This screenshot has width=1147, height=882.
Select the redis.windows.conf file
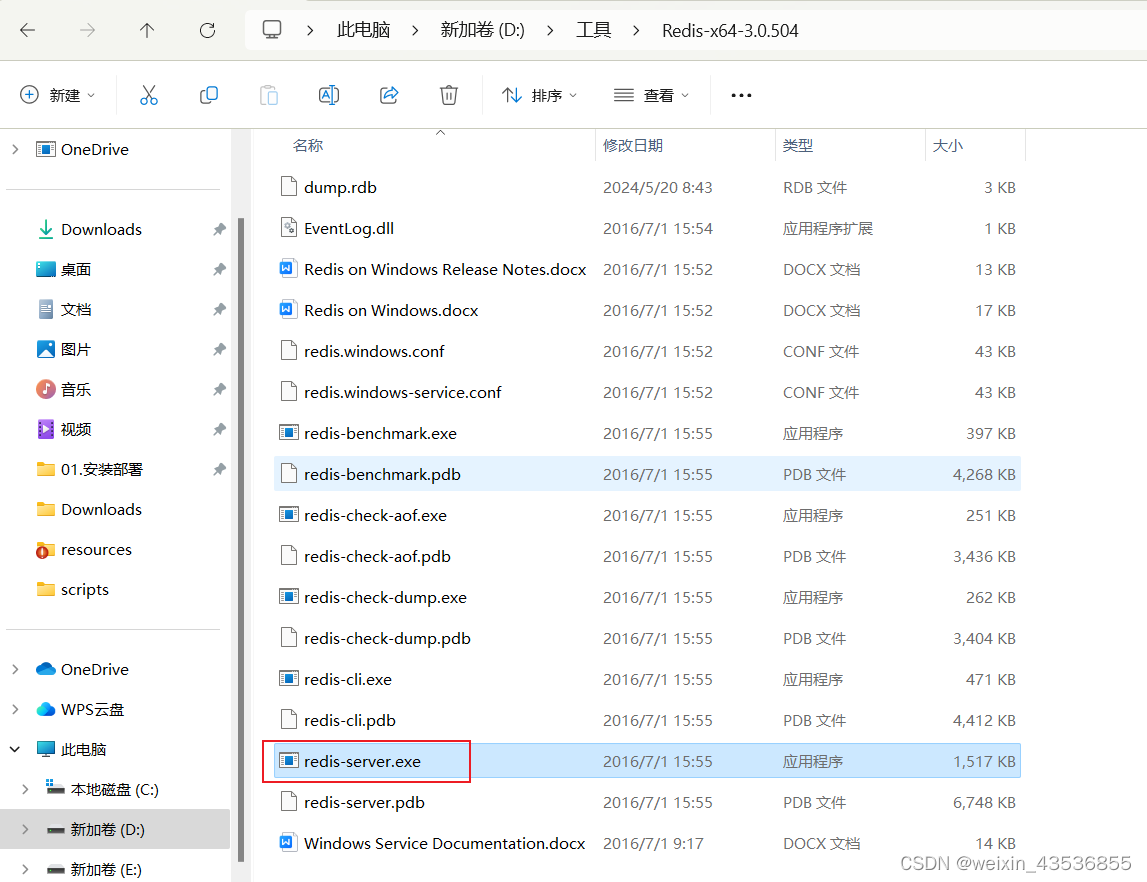coord(647,351)
